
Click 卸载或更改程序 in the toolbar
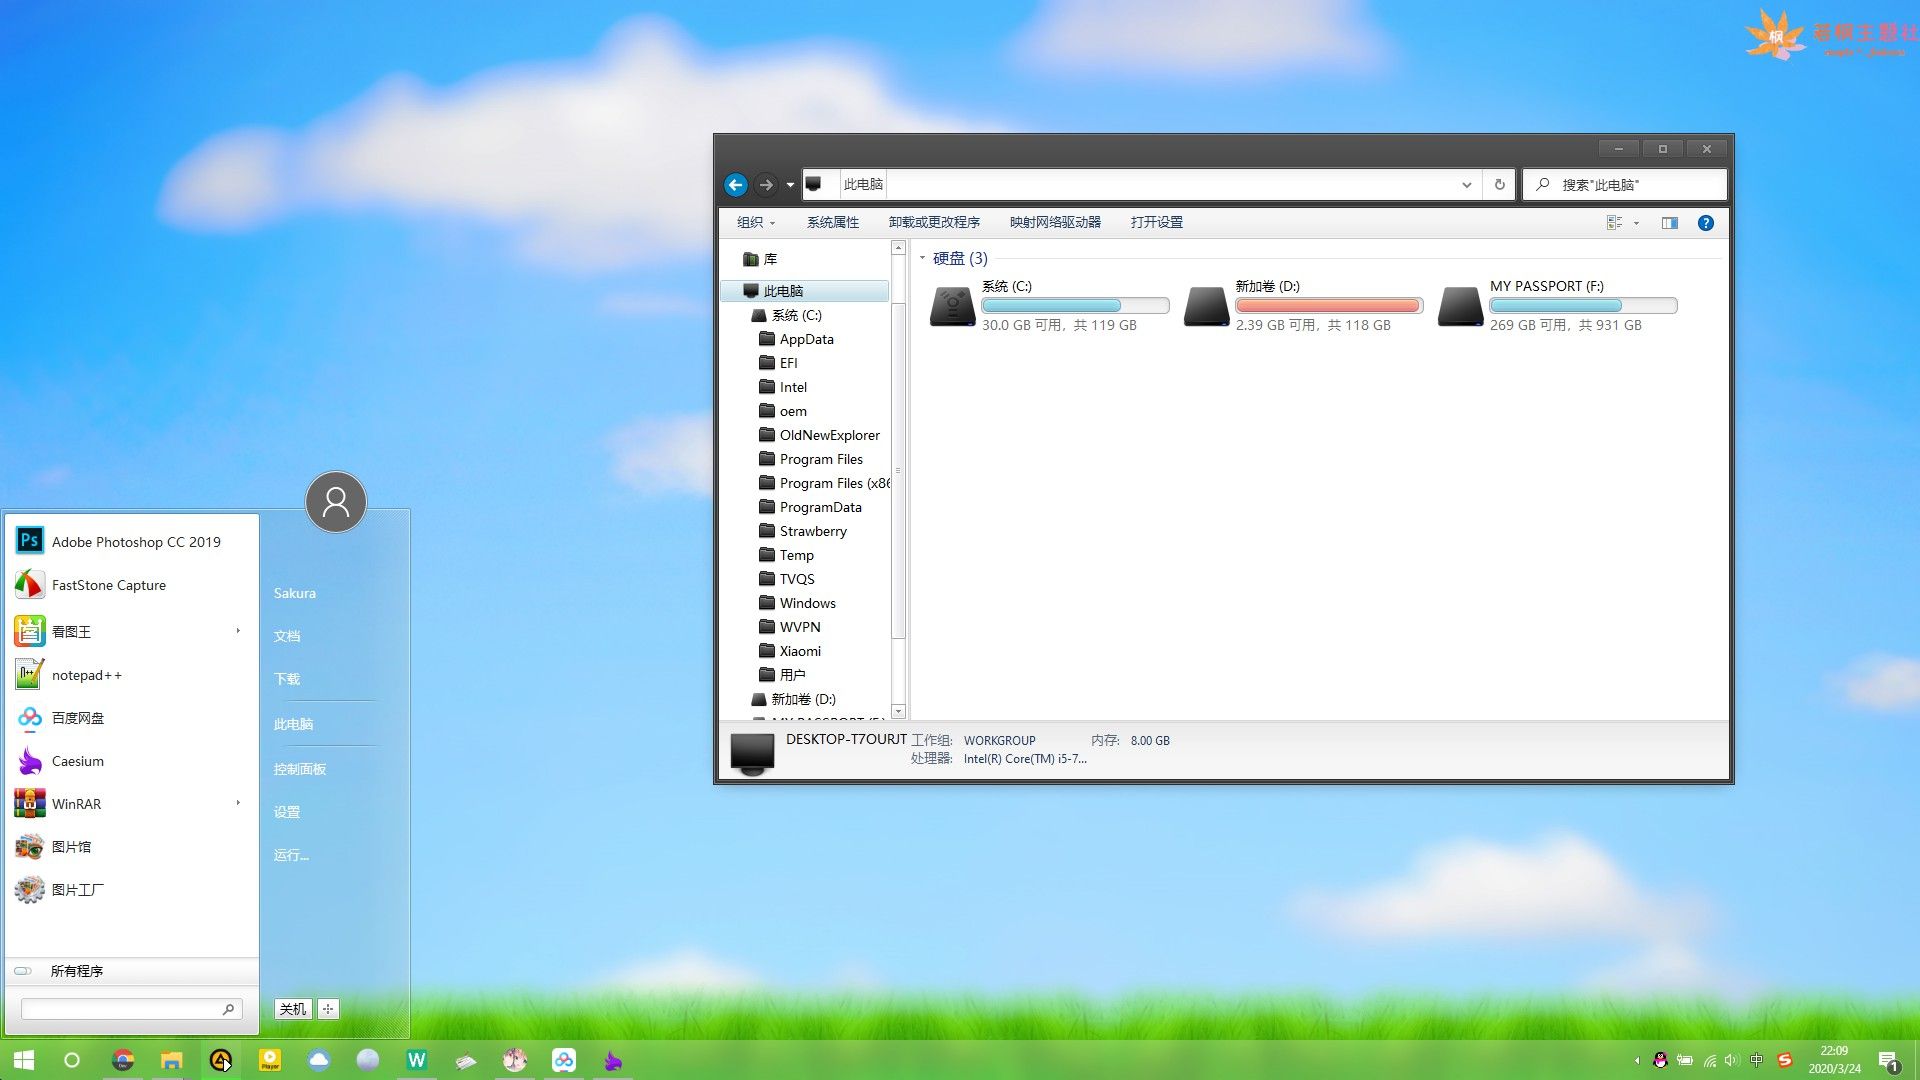point(934,223)
